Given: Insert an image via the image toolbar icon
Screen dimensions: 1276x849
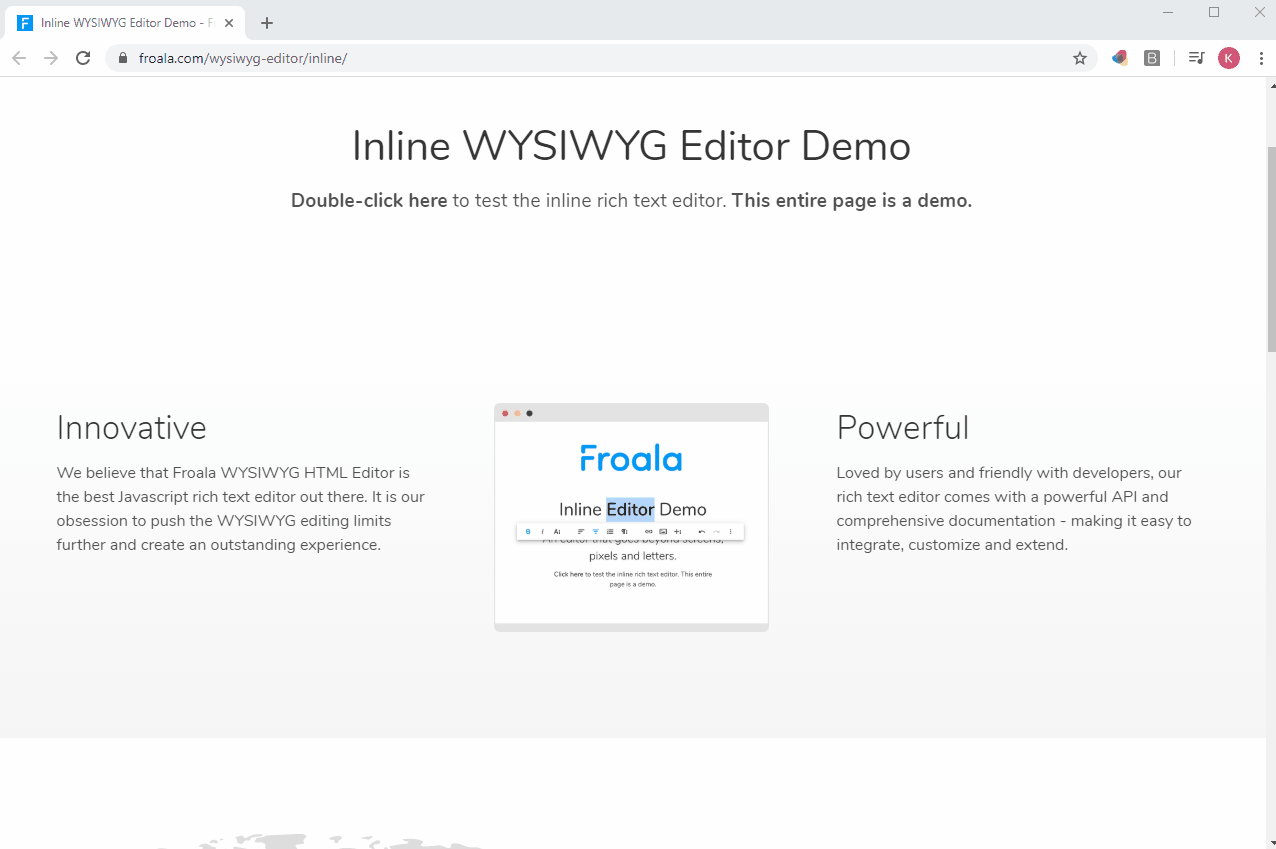Looking at the screenshot, I should (664, 531).
